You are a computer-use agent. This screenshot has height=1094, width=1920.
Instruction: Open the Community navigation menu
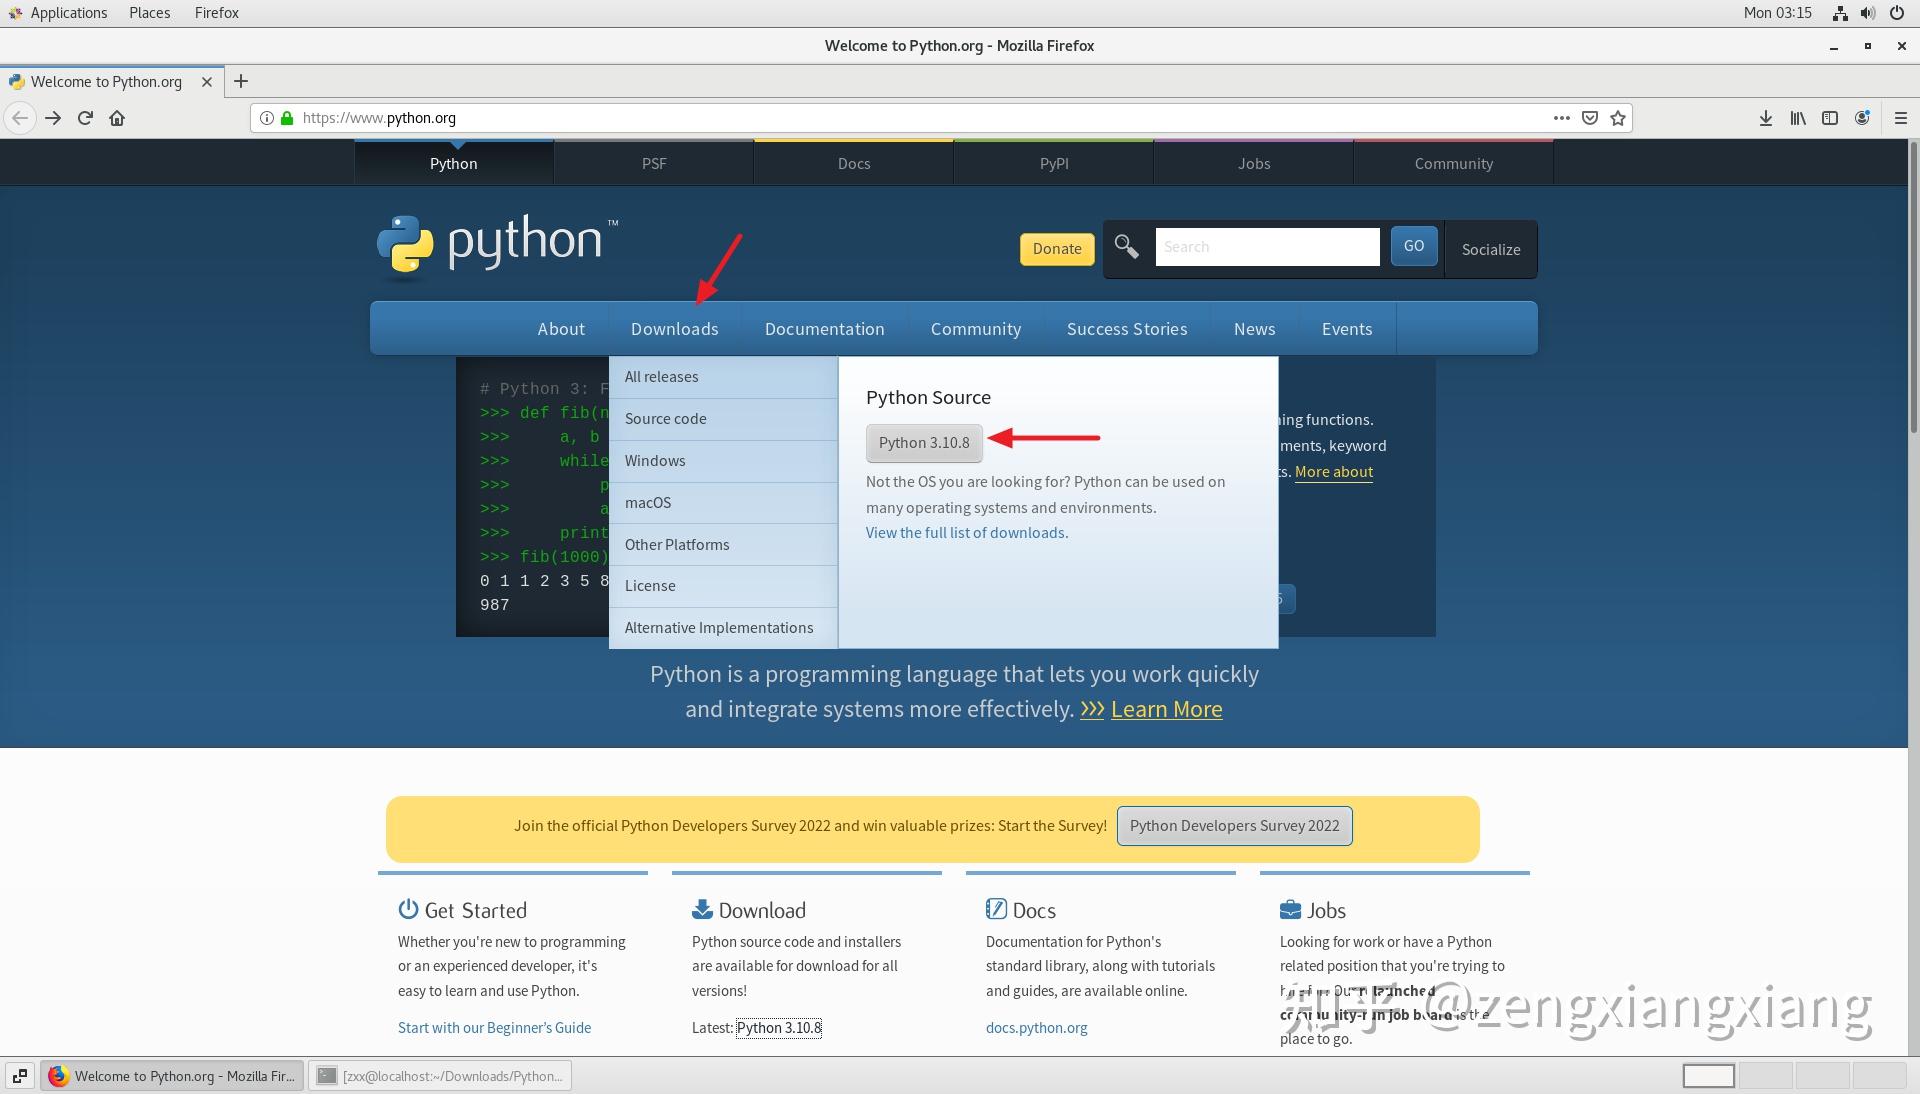point(976,329)
